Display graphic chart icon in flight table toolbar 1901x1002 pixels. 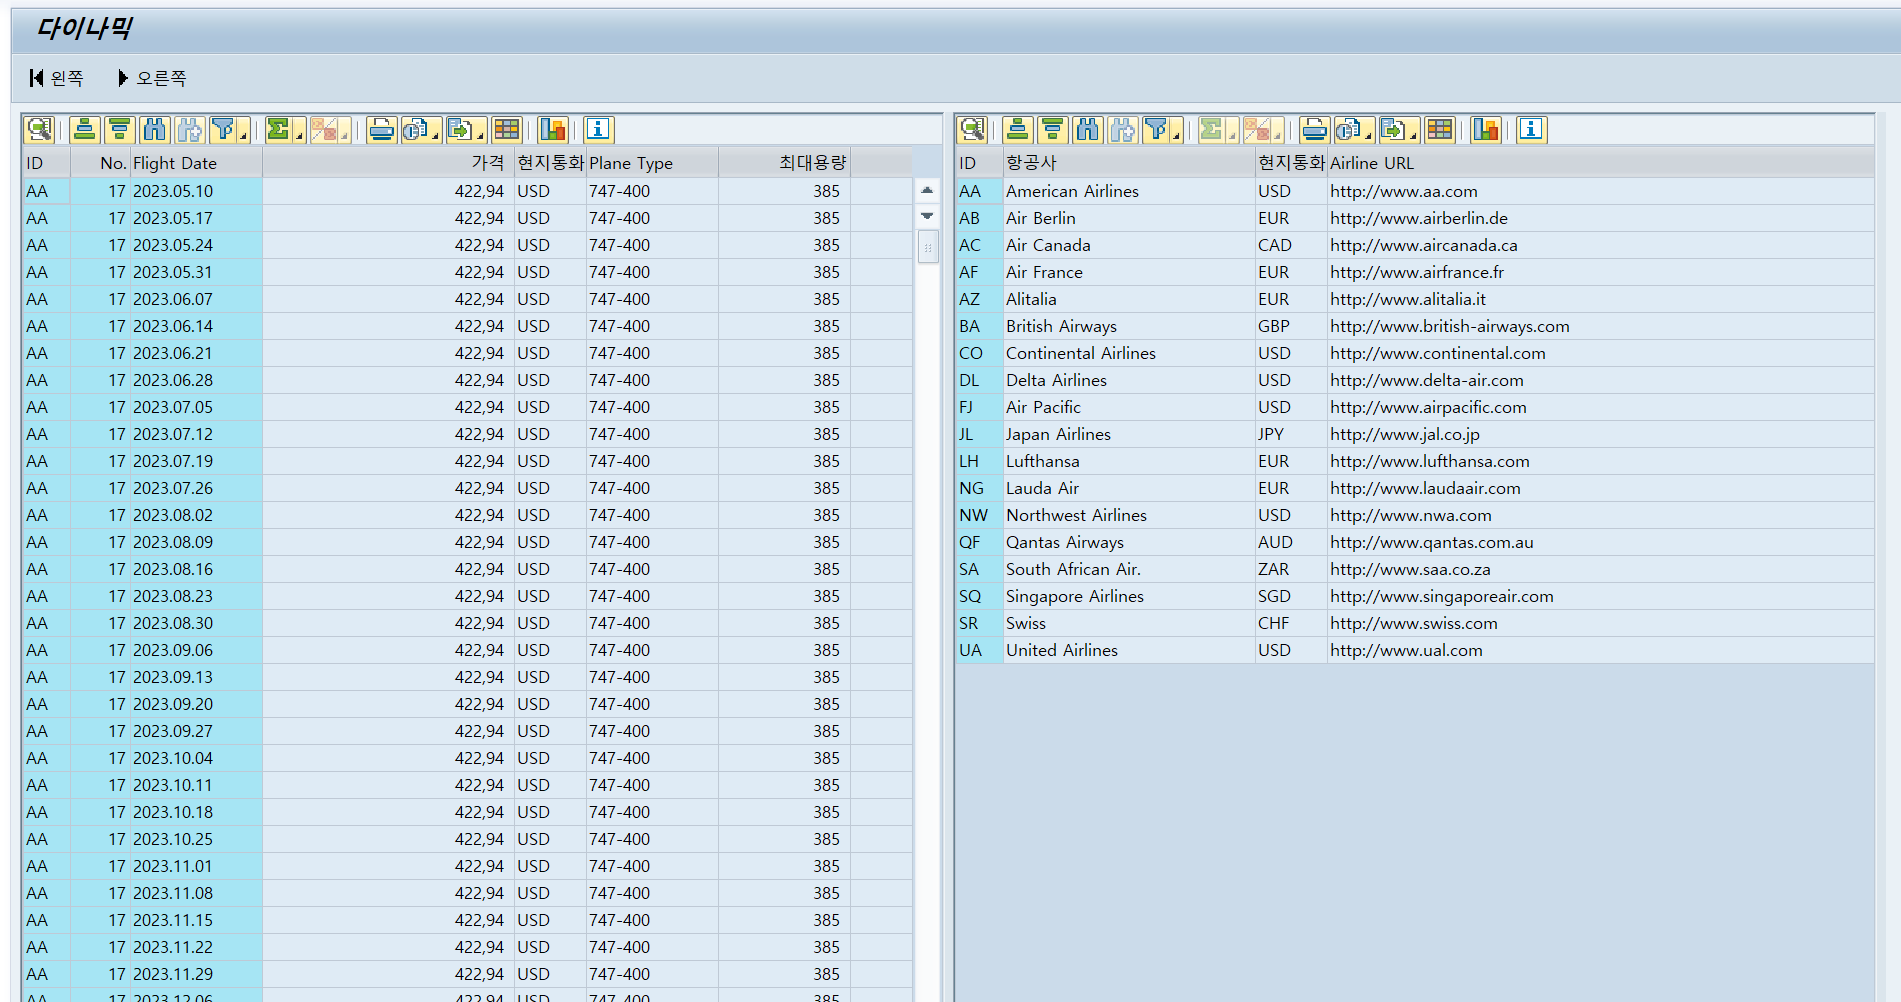point(553,129)
